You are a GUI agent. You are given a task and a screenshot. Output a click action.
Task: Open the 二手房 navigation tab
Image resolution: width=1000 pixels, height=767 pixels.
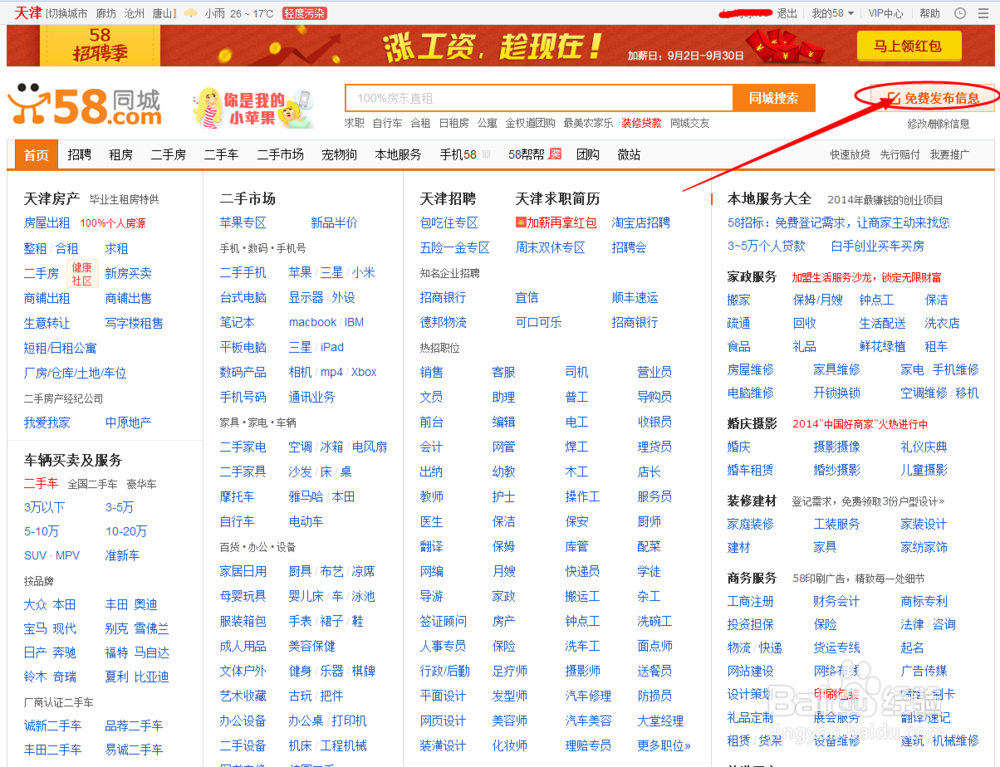pos(168,154)
